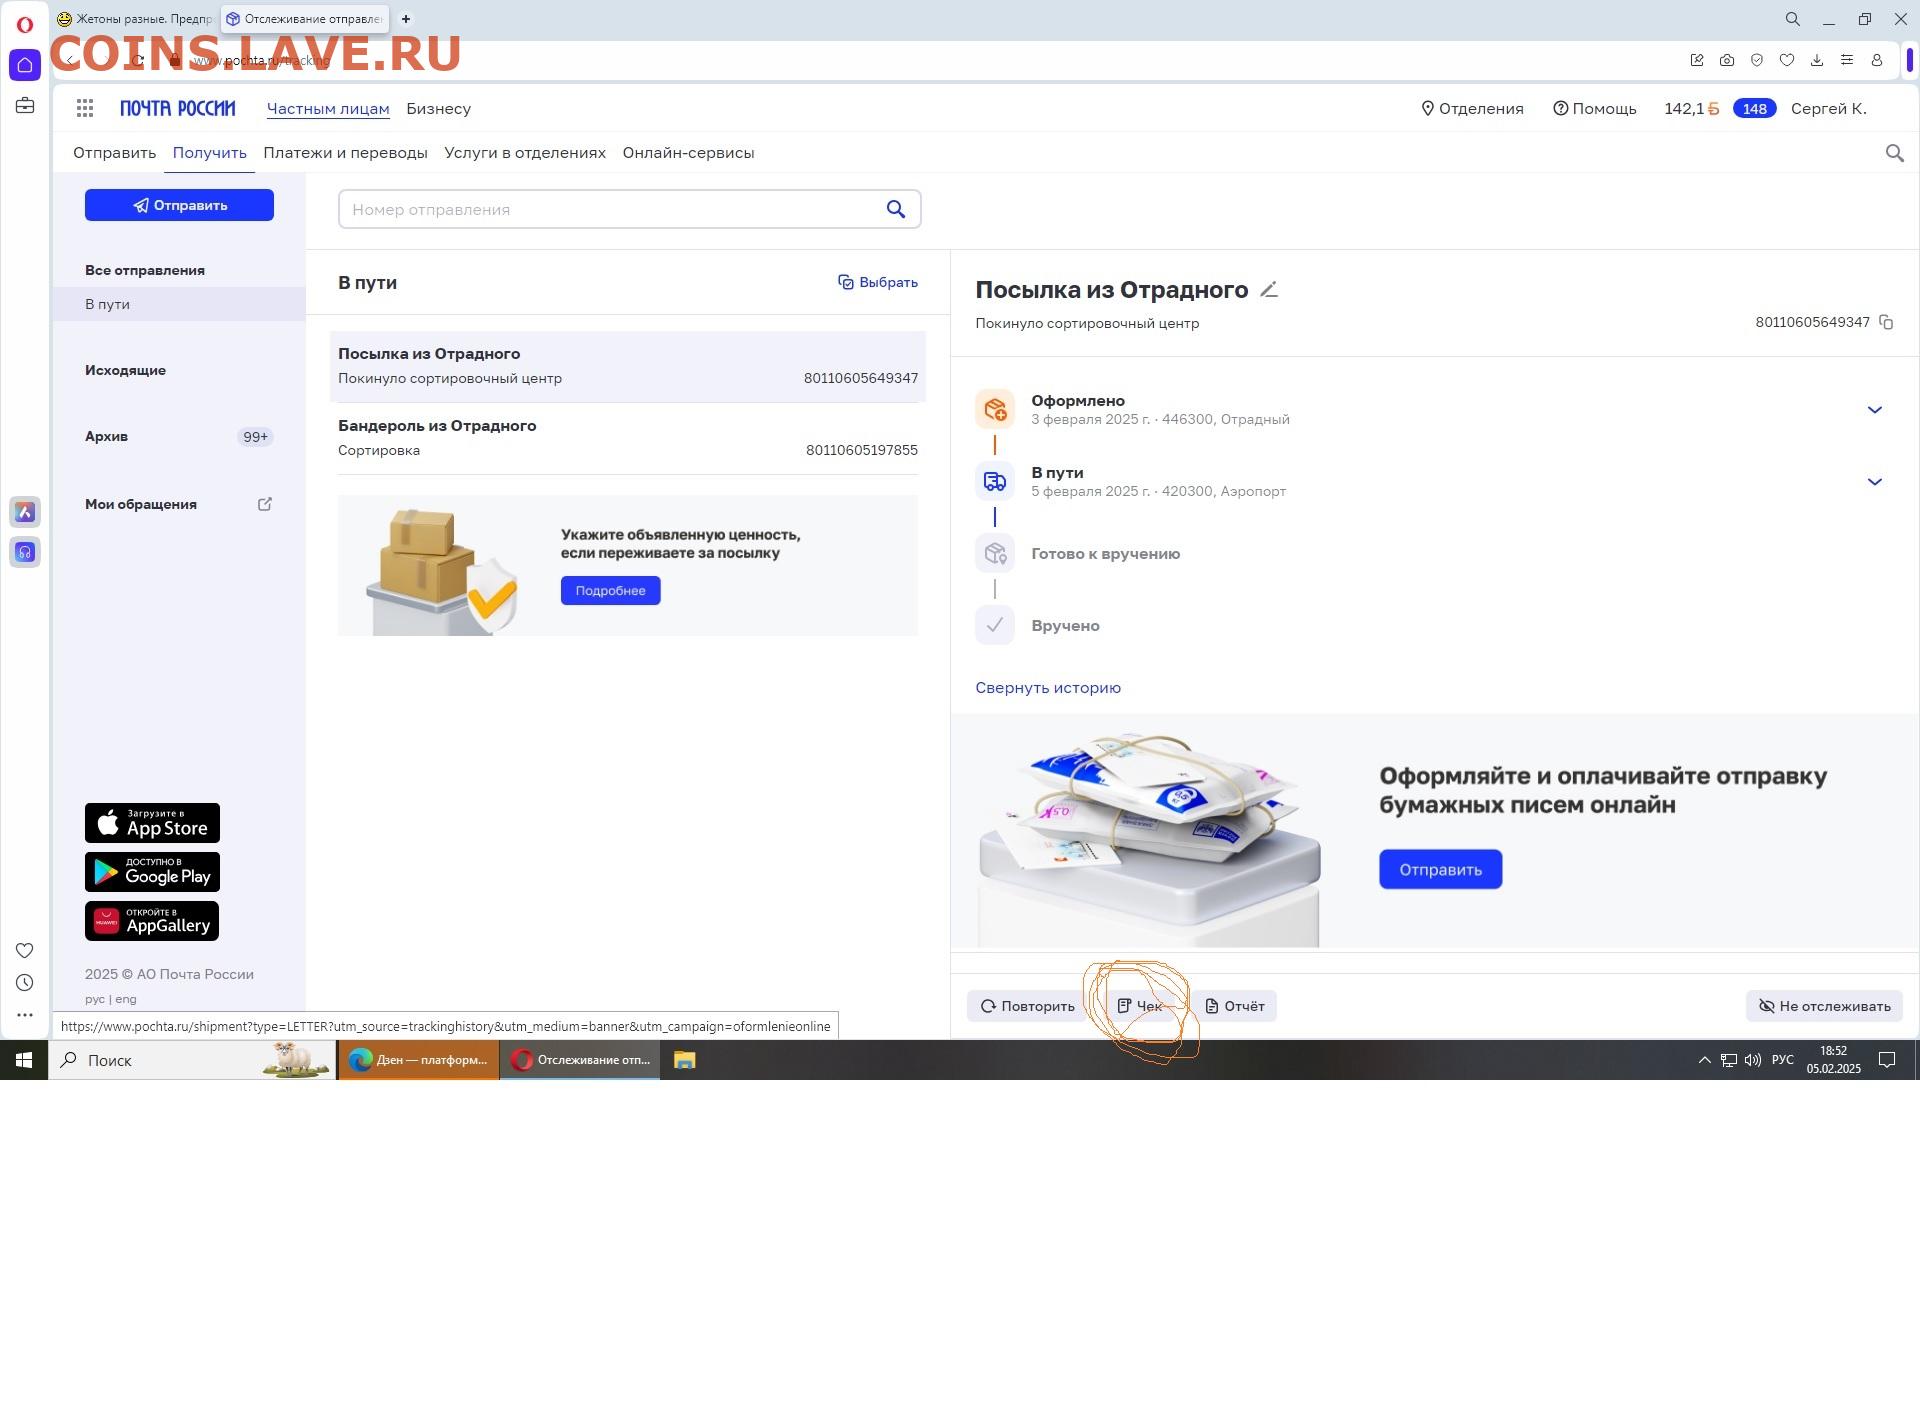This screenshot has width=1920, height=1402.
Task: Click the magnifier icon in tracking number field
Action: coord(895,209)
